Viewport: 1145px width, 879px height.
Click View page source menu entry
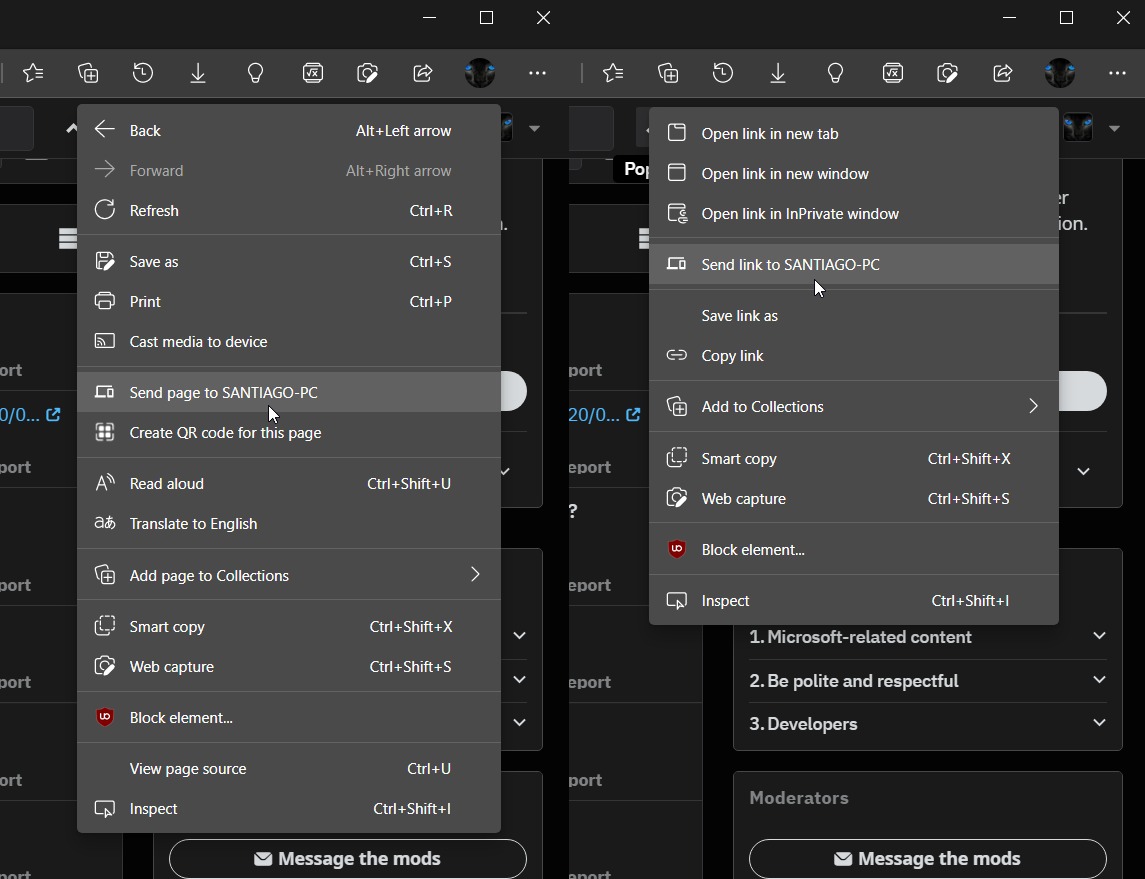188,769
